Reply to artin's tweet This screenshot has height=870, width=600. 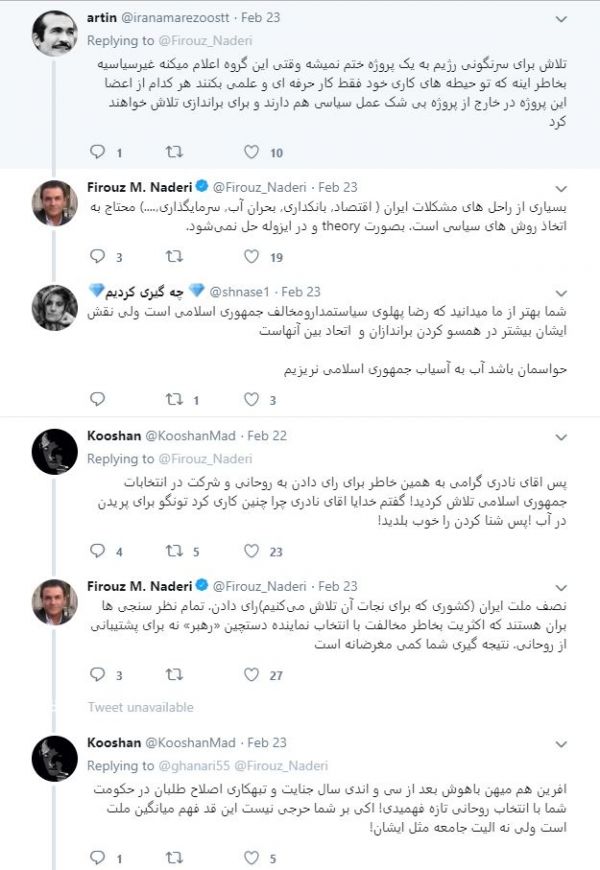97,153
